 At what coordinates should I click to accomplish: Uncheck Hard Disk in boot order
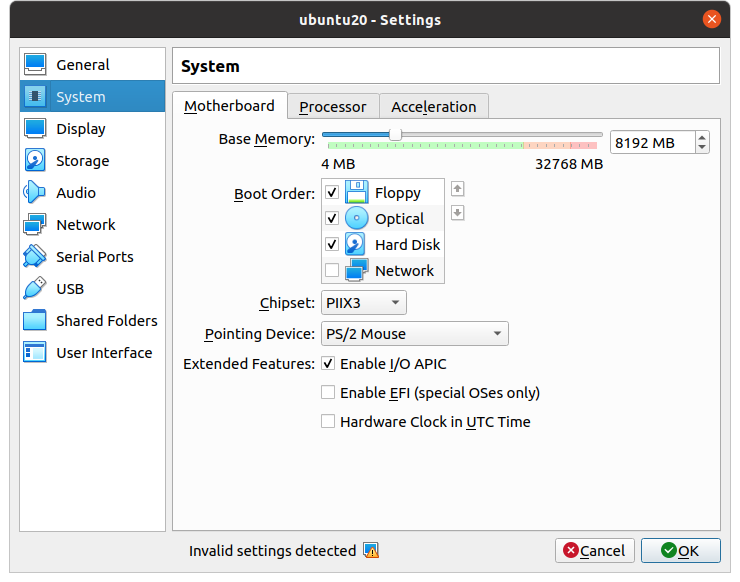[332, 244]
